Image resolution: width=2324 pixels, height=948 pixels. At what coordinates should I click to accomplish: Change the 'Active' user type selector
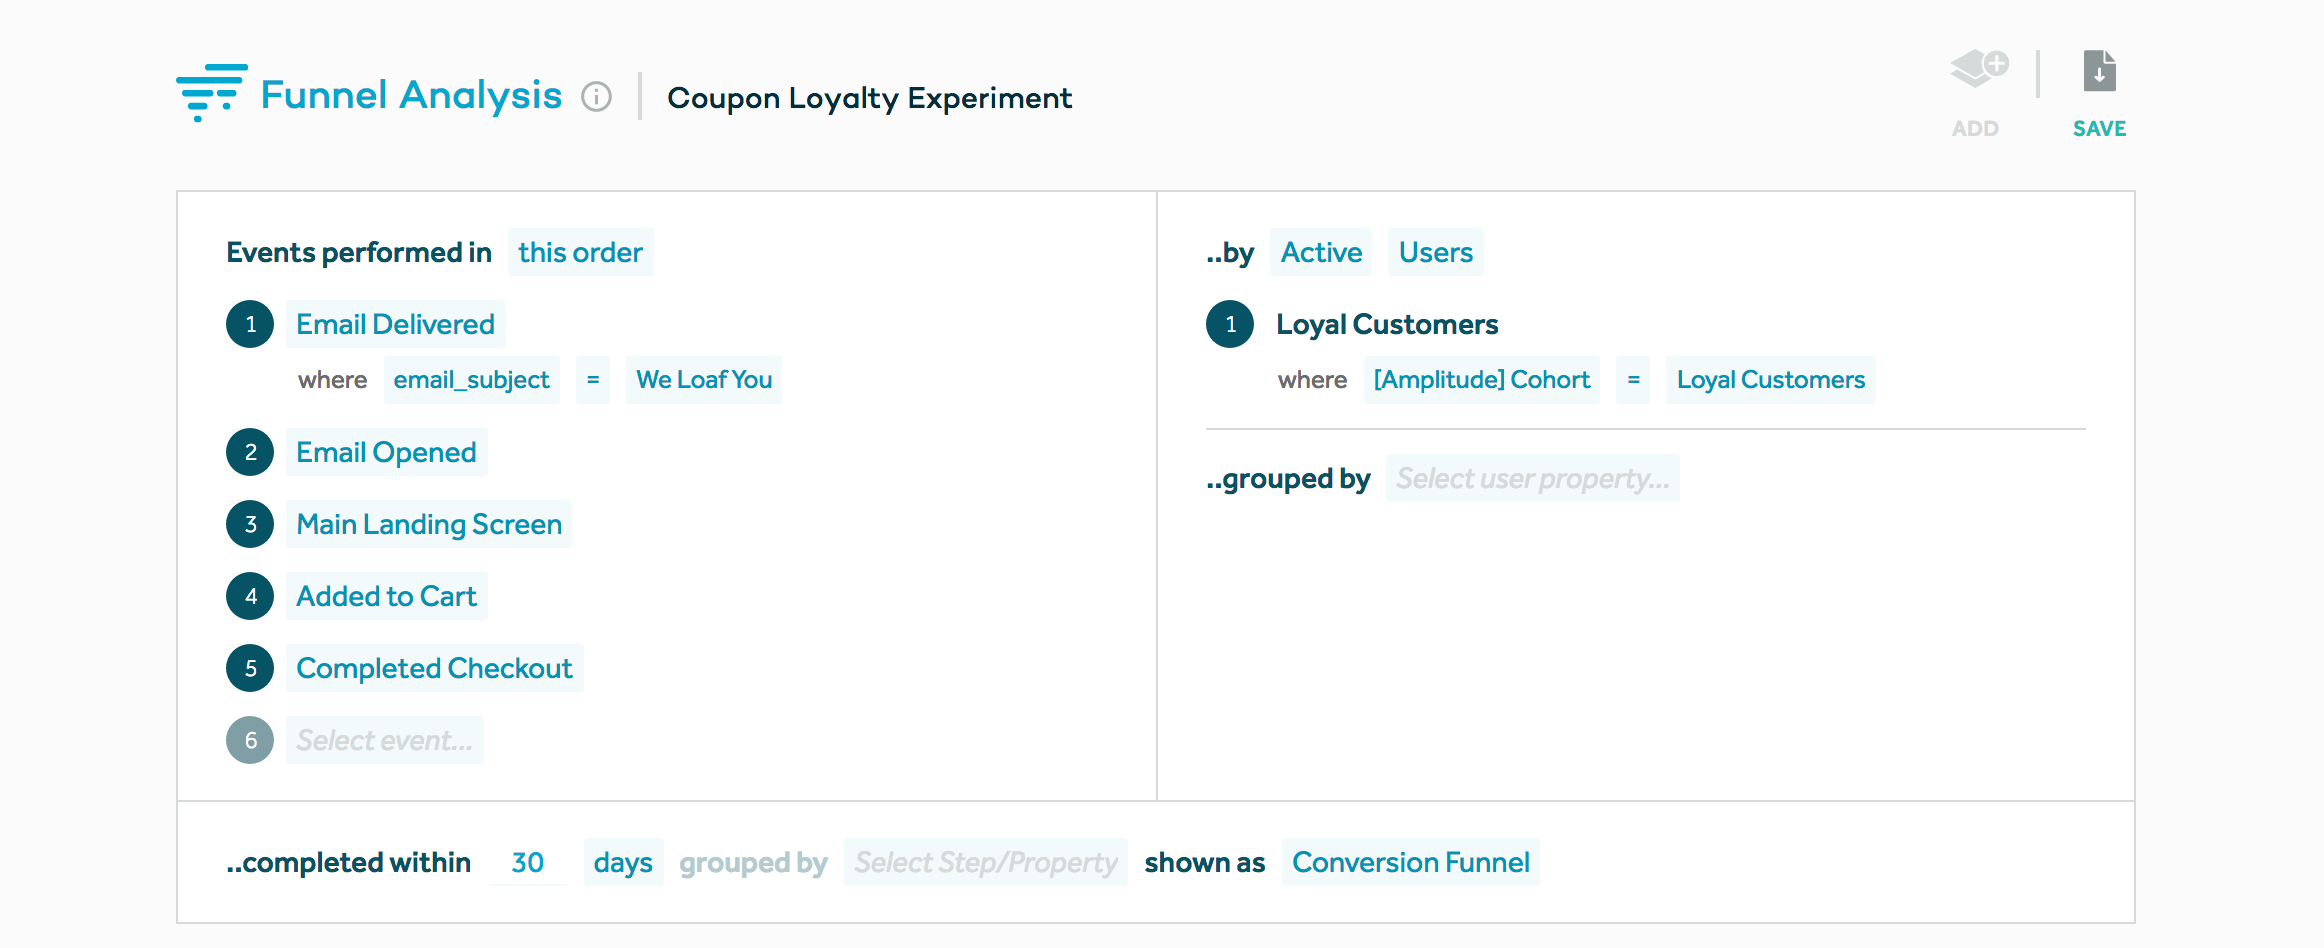point(1321,252)
